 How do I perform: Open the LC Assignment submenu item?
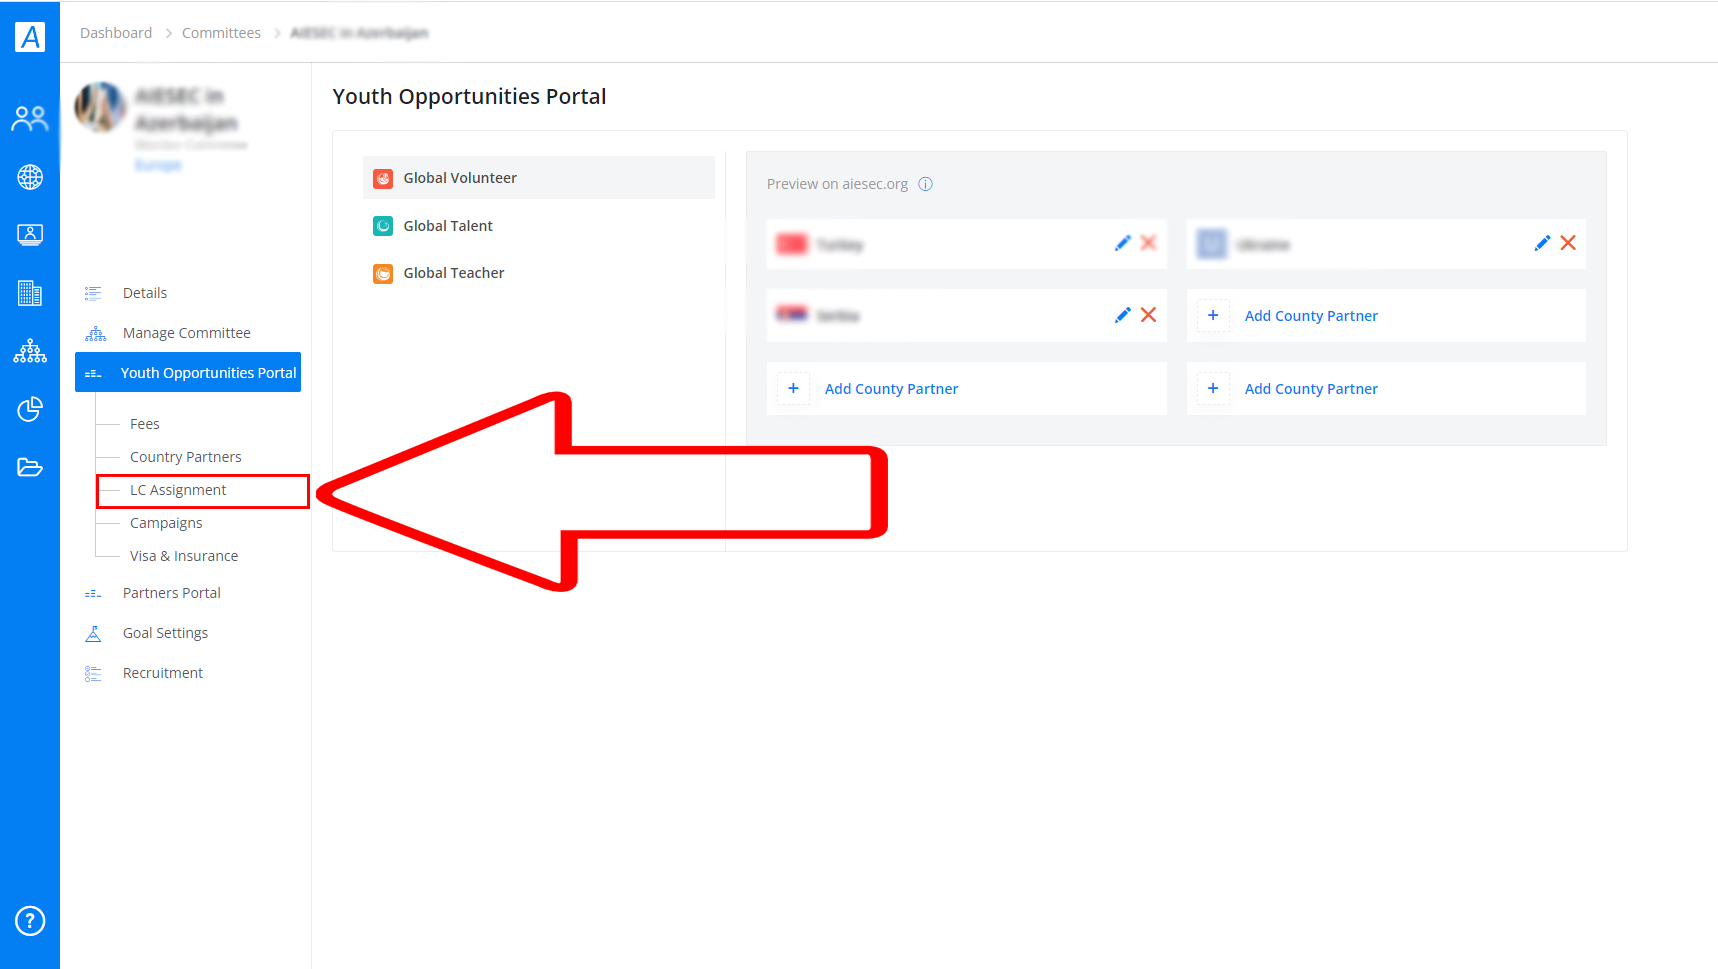[x=178, y=490]
